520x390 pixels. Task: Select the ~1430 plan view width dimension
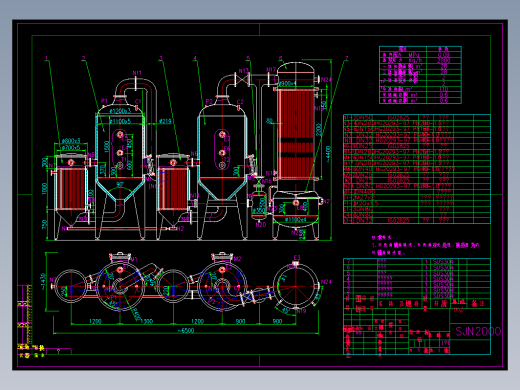click(43, 282)
